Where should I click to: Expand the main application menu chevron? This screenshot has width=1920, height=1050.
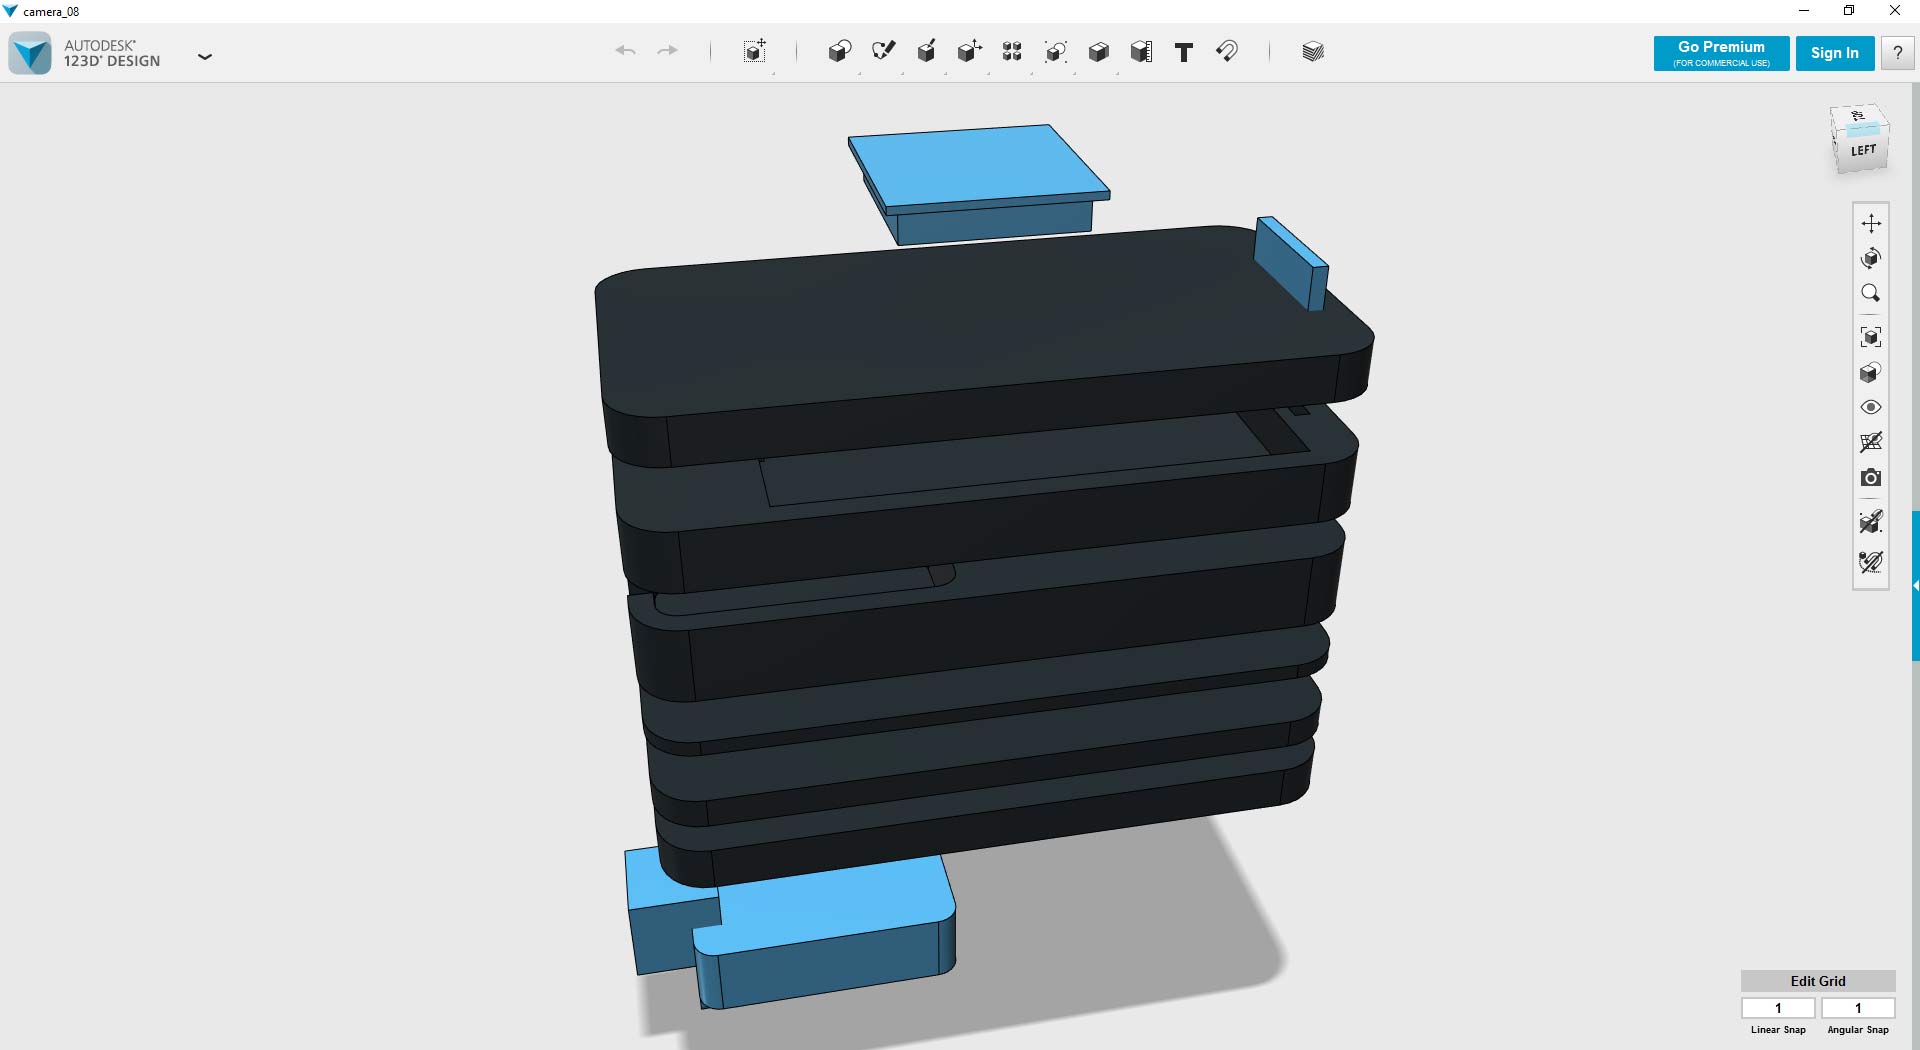205,57
